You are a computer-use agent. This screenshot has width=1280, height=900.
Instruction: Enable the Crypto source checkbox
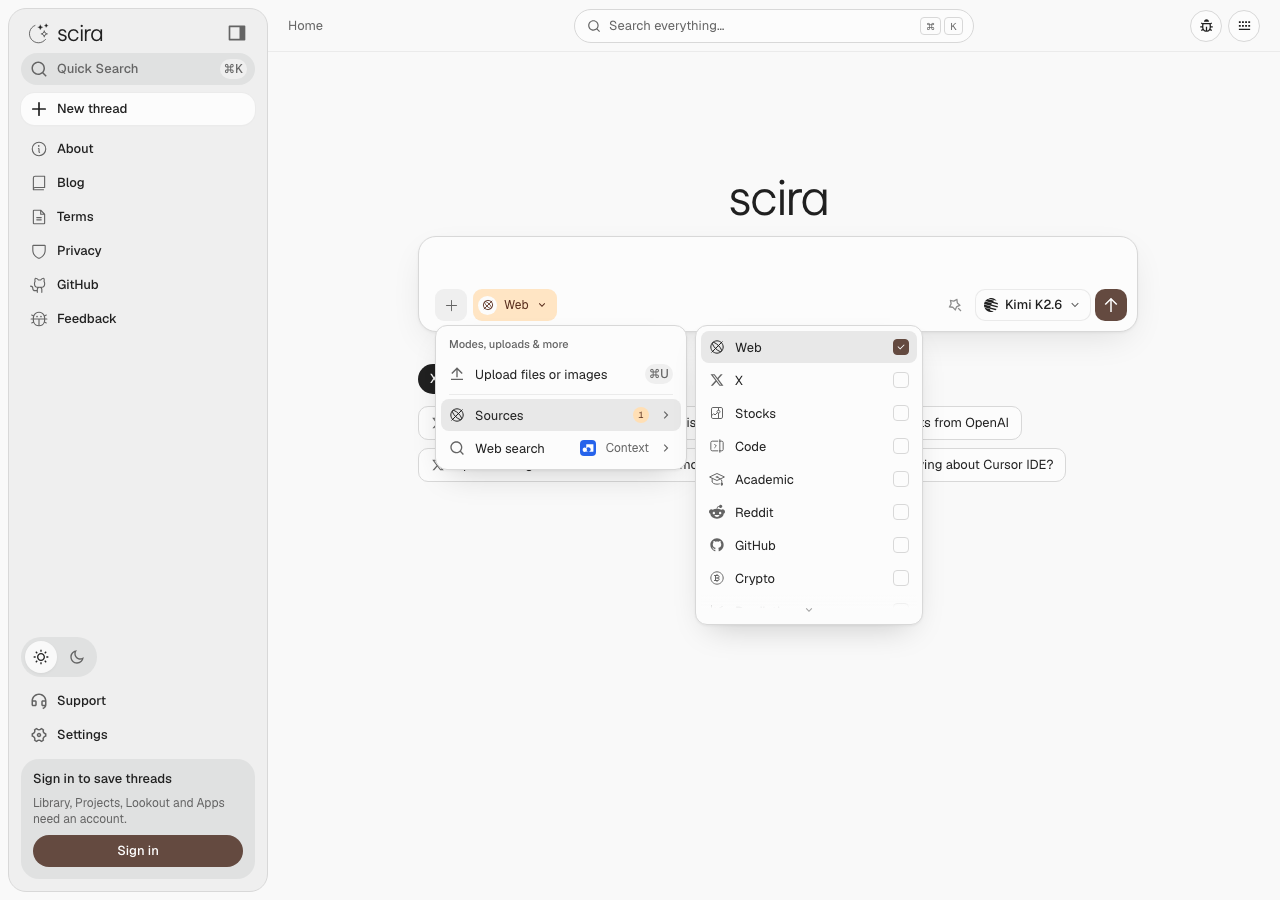pyautogui.click(x=901, y=578)
